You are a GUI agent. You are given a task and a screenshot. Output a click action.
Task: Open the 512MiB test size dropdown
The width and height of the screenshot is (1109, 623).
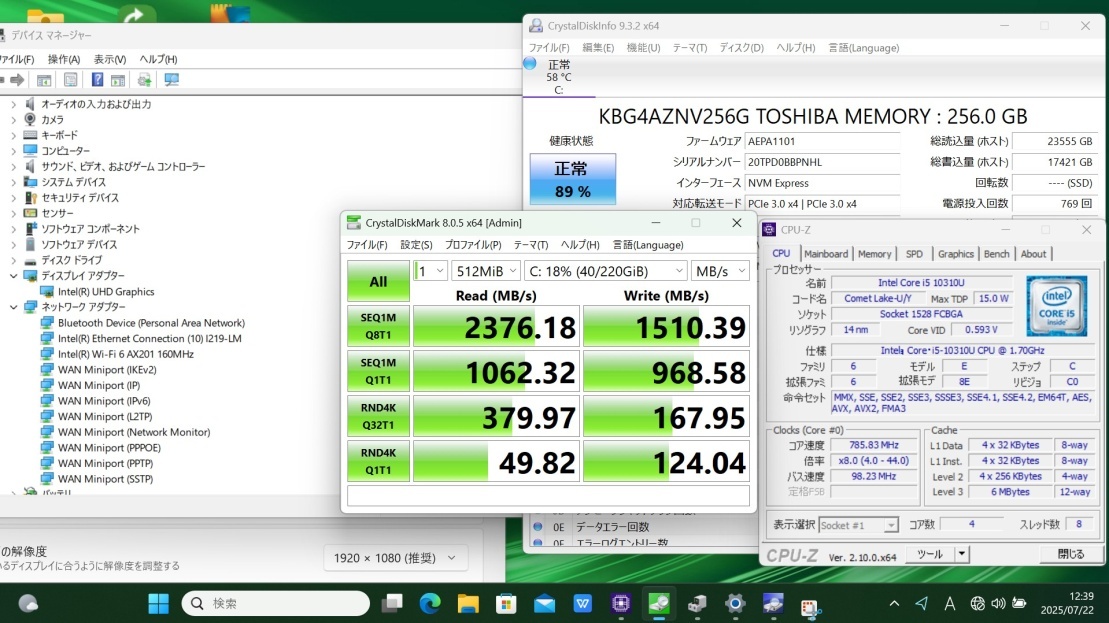[x=485, y=271]
